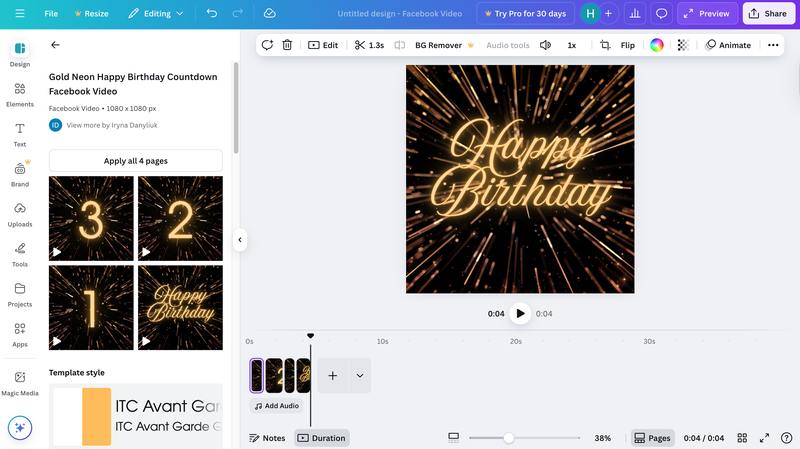Open the Text panel tab
This screenshot has width=800, height=449.
point(20,135)
